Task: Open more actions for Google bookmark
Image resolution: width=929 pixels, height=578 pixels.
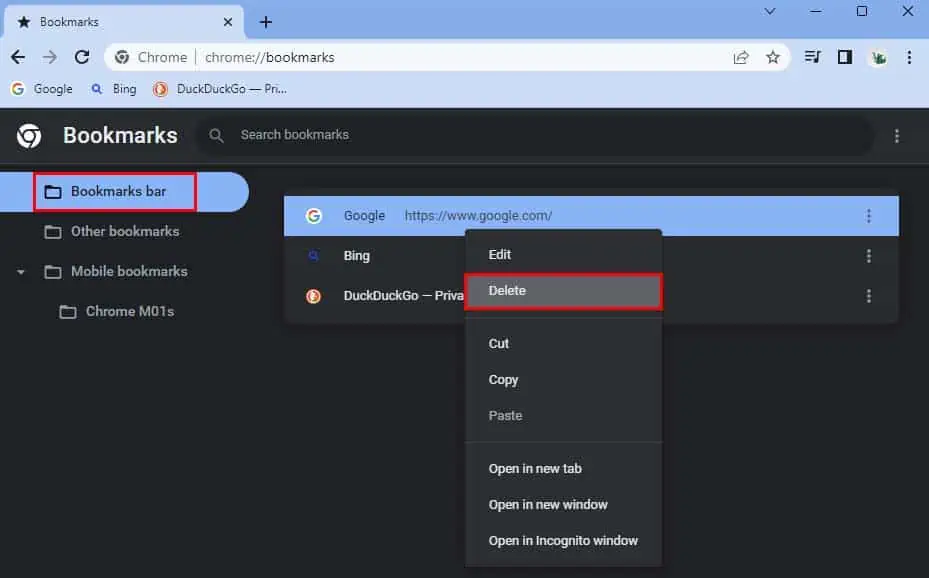Action: point(869,216)
